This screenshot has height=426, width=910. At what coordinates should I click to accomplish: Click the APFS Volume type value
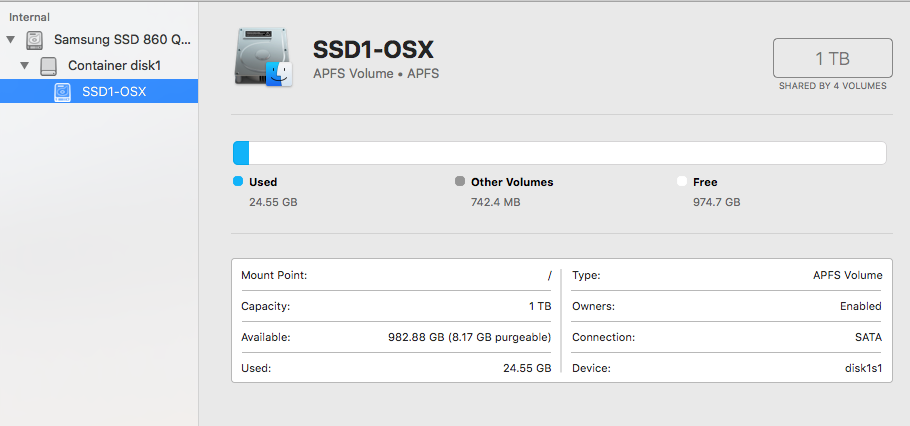[x=847, y=275]
